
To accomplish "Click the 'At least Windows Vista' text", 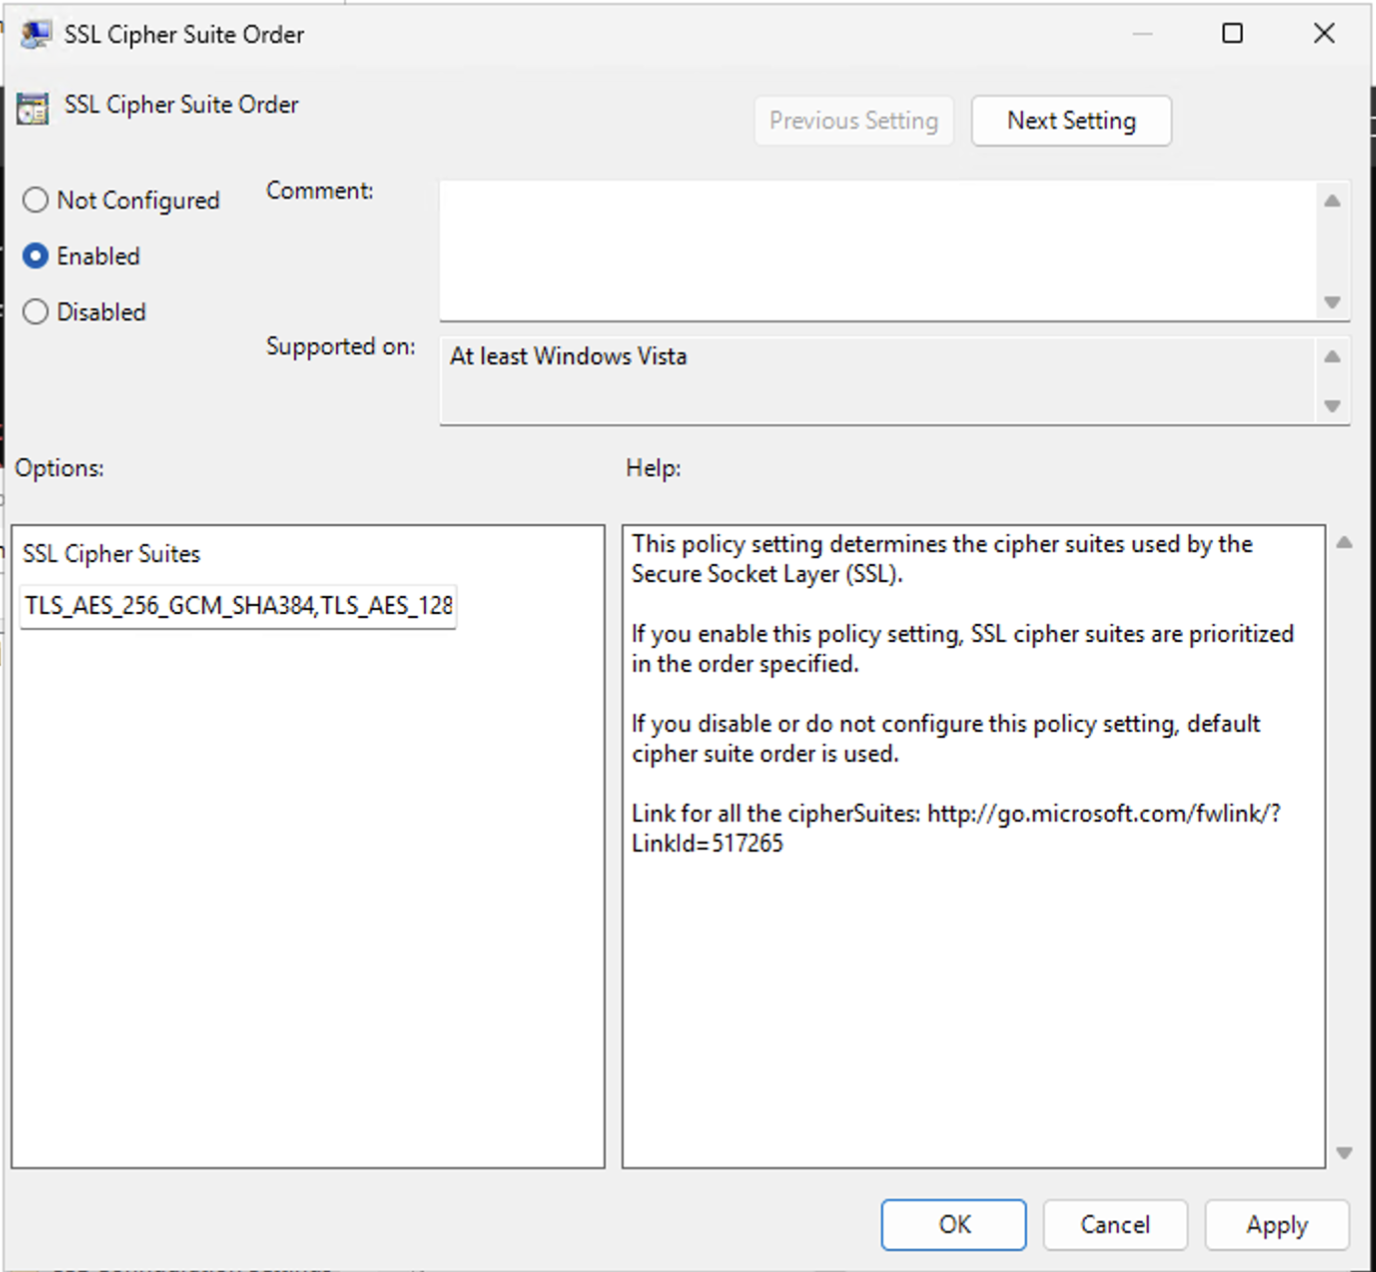I will [x=568, y=357].
